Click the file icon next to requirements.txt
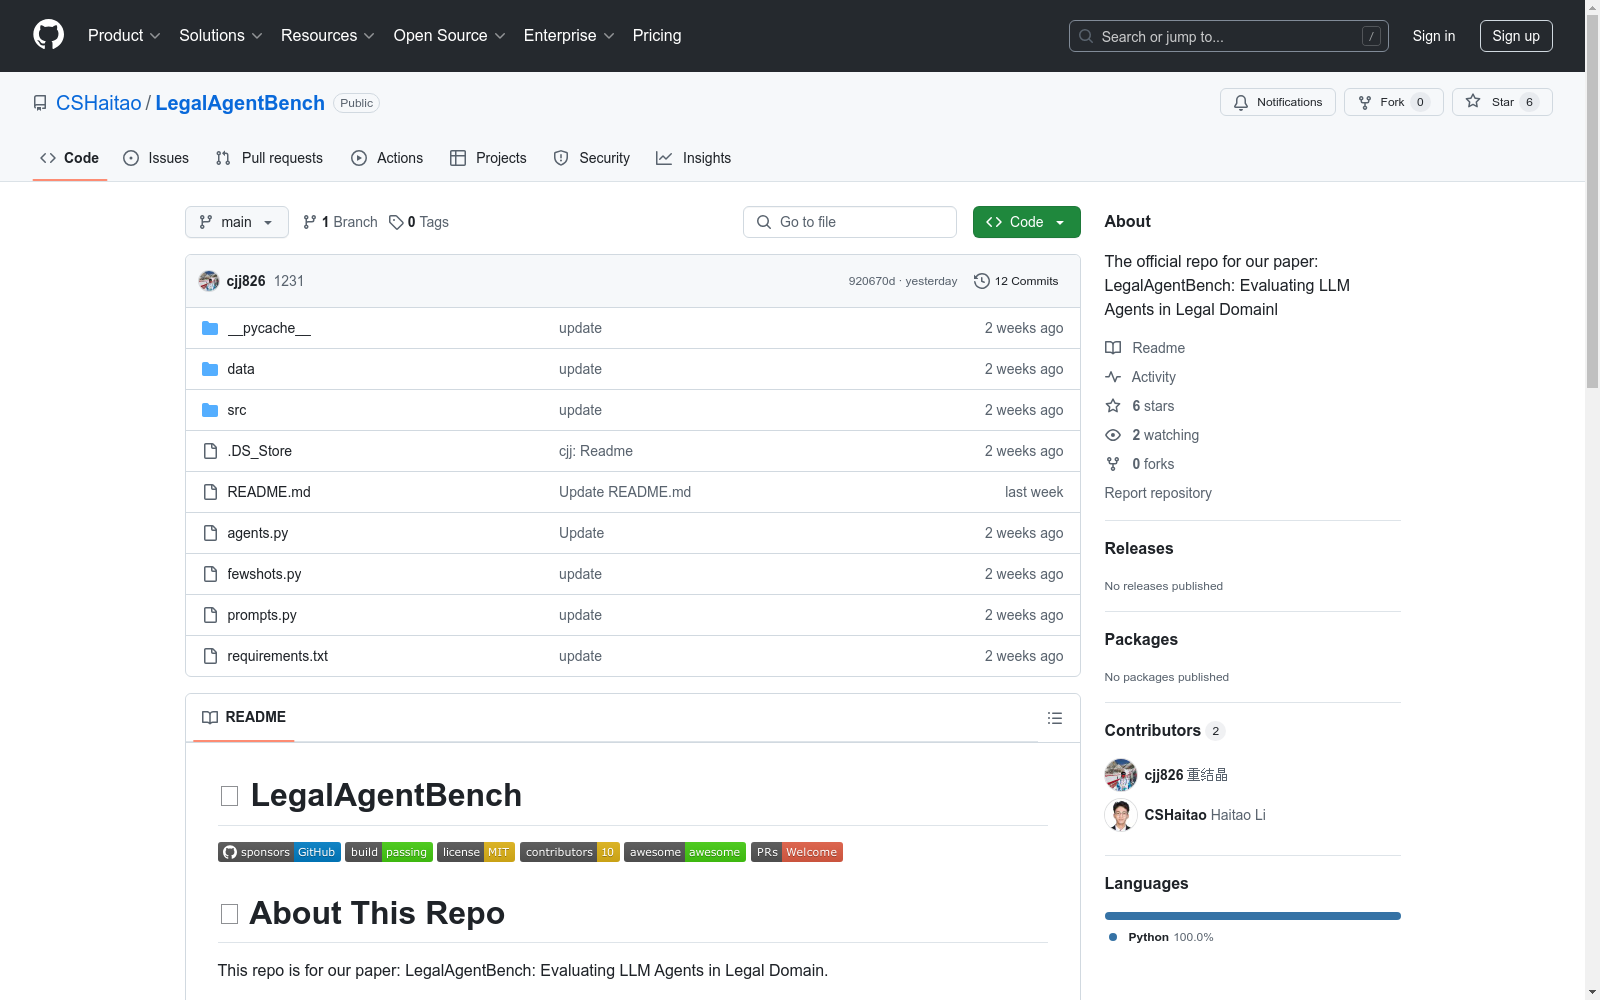 (x=210, y=656)
